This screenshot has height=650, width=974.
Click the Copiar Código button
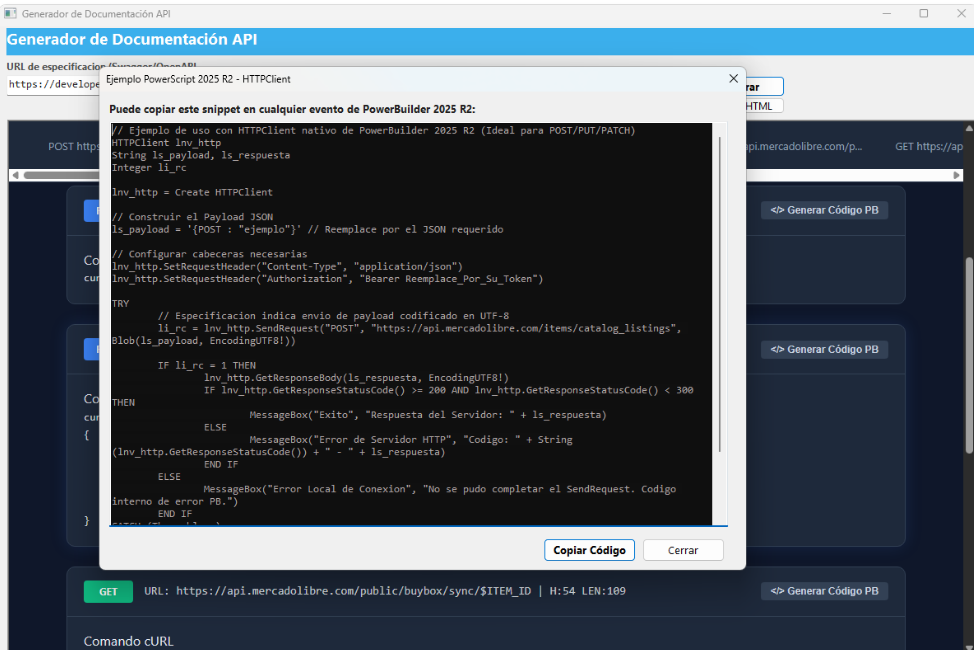589,550
